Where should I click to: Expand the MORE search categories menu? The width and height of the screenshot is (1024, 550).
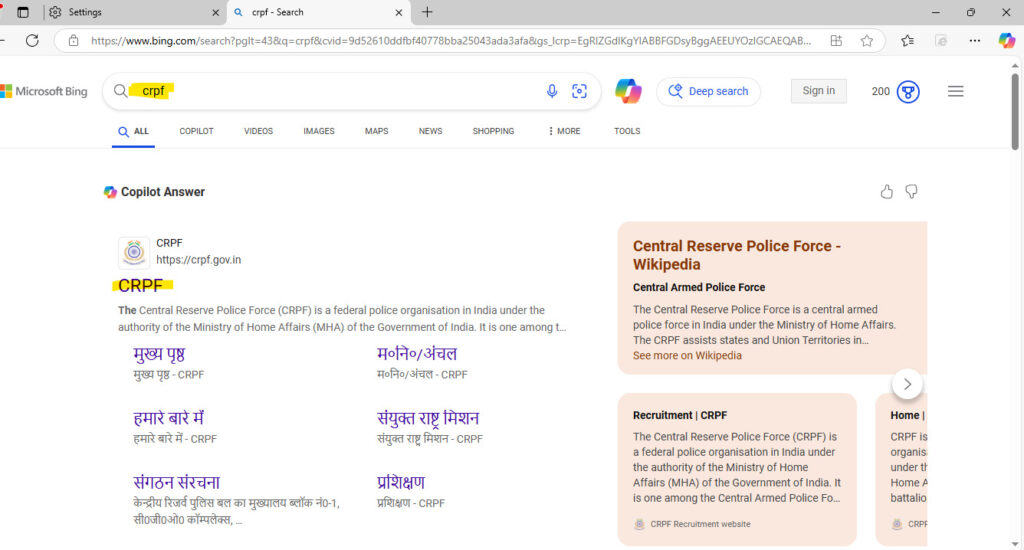[564, 131]
